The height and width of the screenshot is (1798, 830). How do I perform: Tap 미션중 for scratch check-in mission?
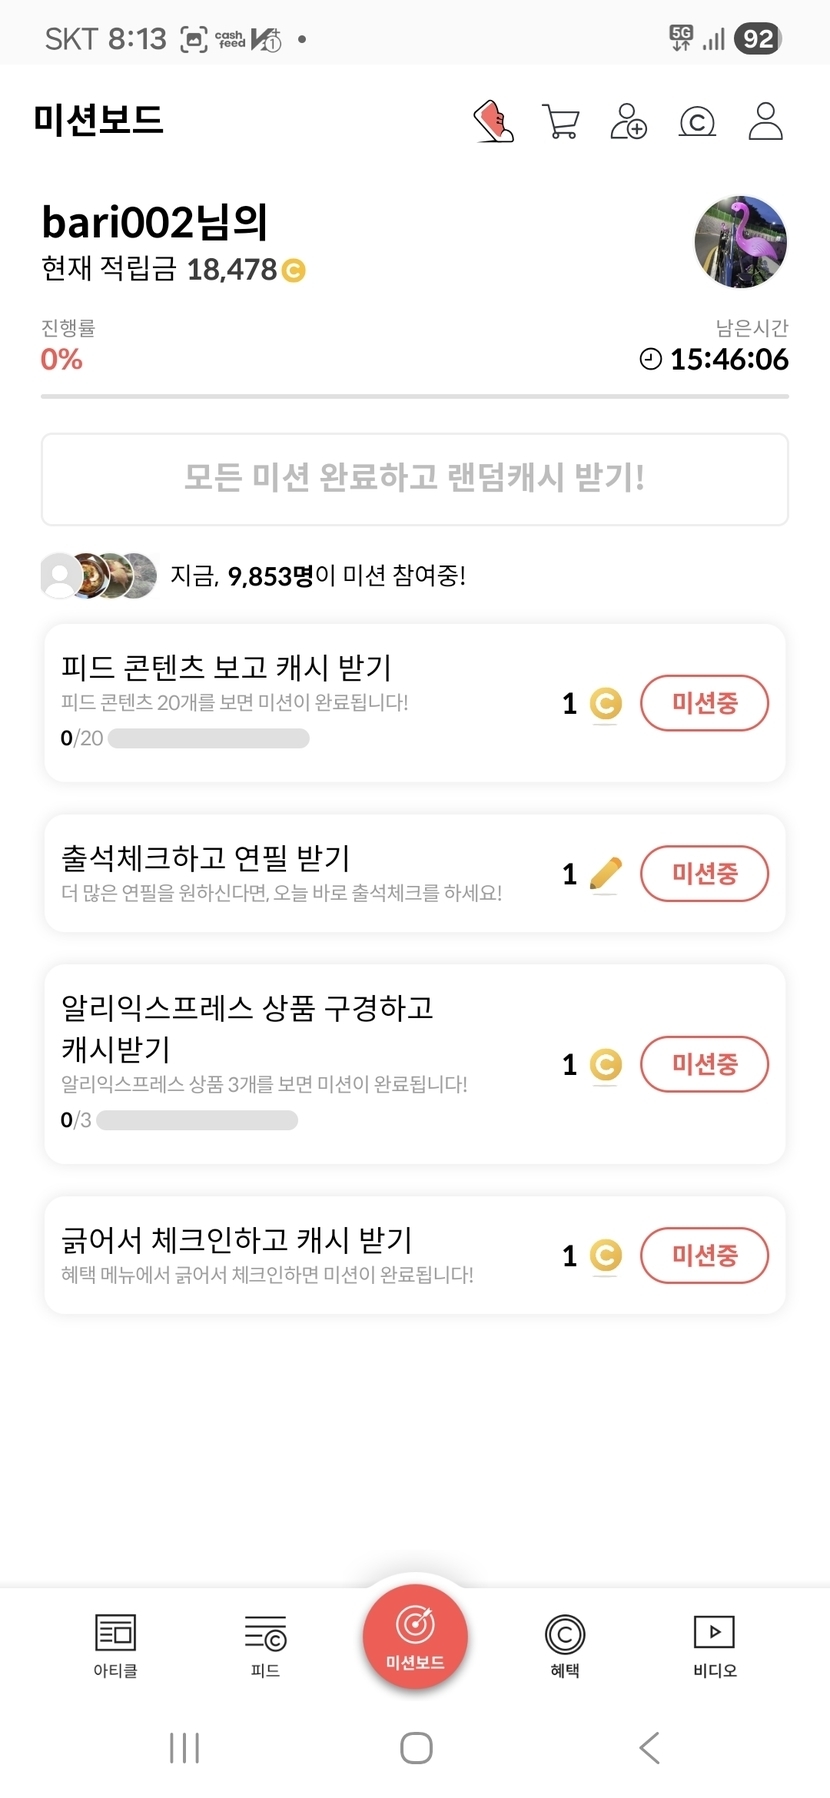704,1255
